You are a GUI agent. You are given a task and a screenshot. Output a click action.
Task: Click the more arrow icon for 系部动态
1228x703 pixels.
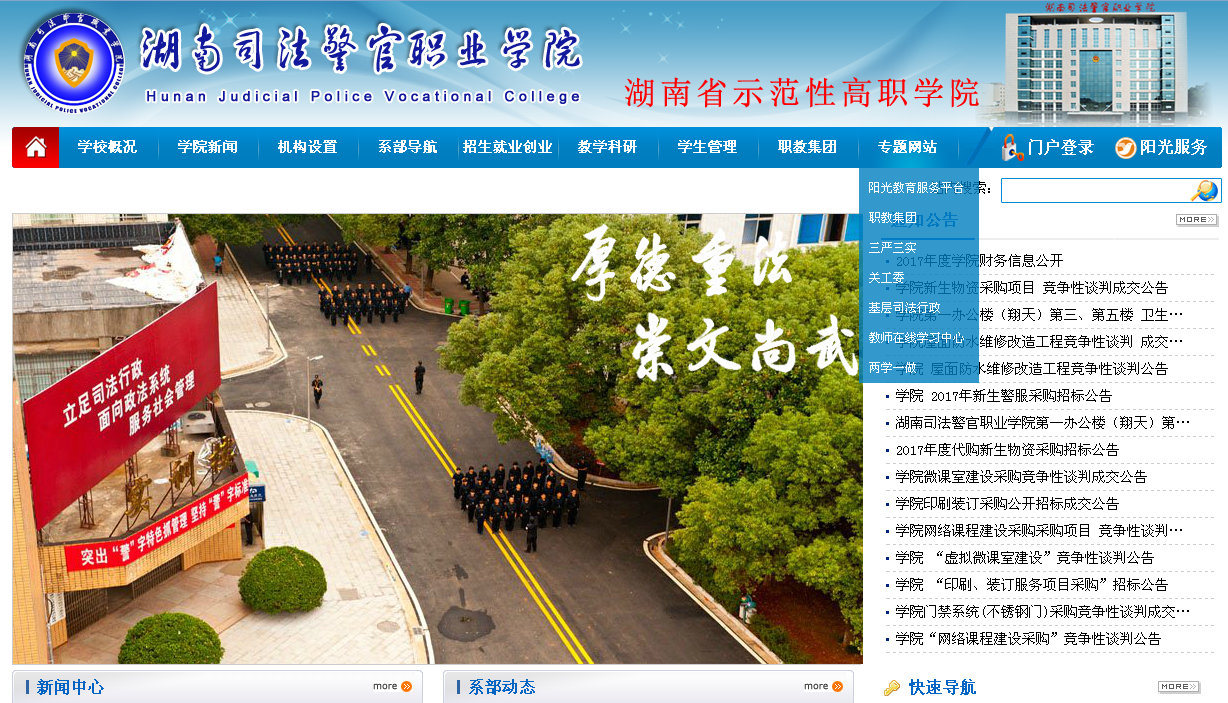coord(837,686)
